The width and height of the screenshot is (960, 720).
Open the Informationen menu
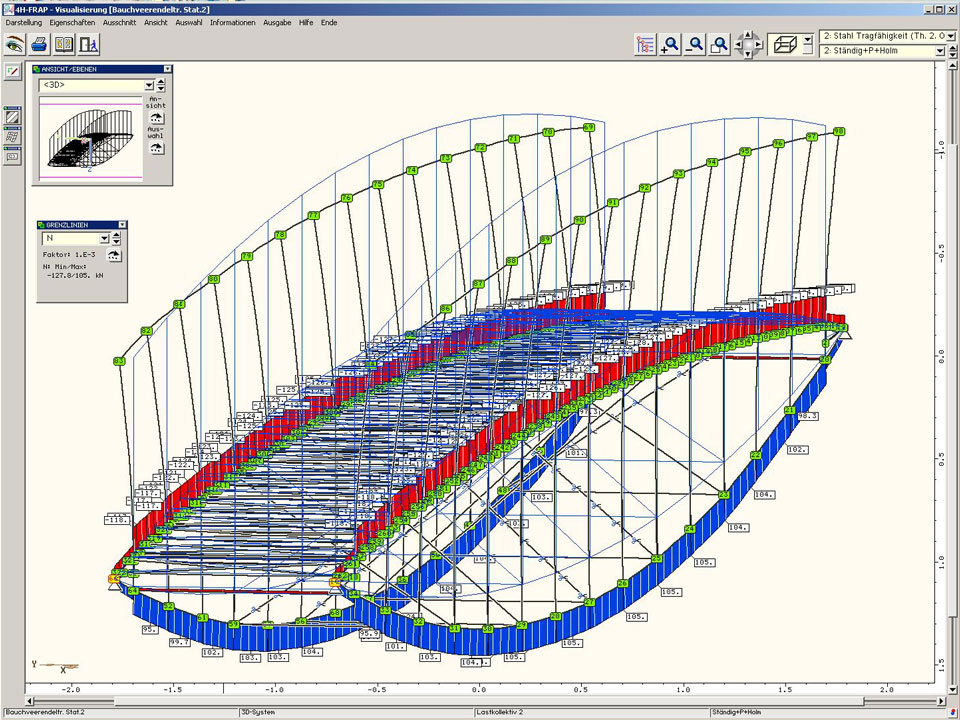(233, 22)
